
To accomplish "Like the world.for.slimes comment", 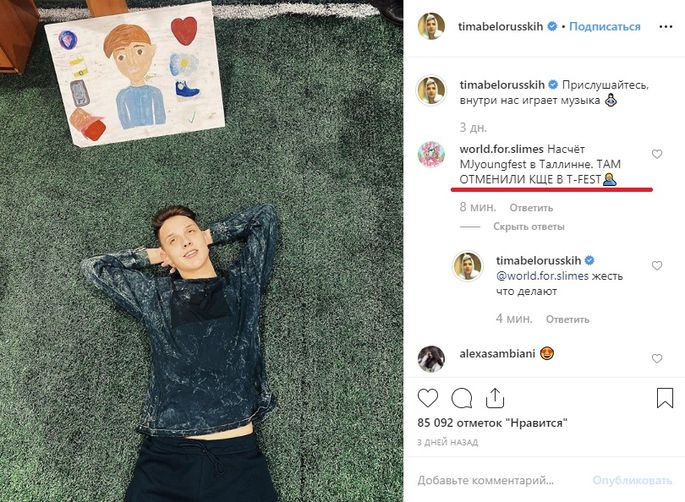I will coord(657,154).
